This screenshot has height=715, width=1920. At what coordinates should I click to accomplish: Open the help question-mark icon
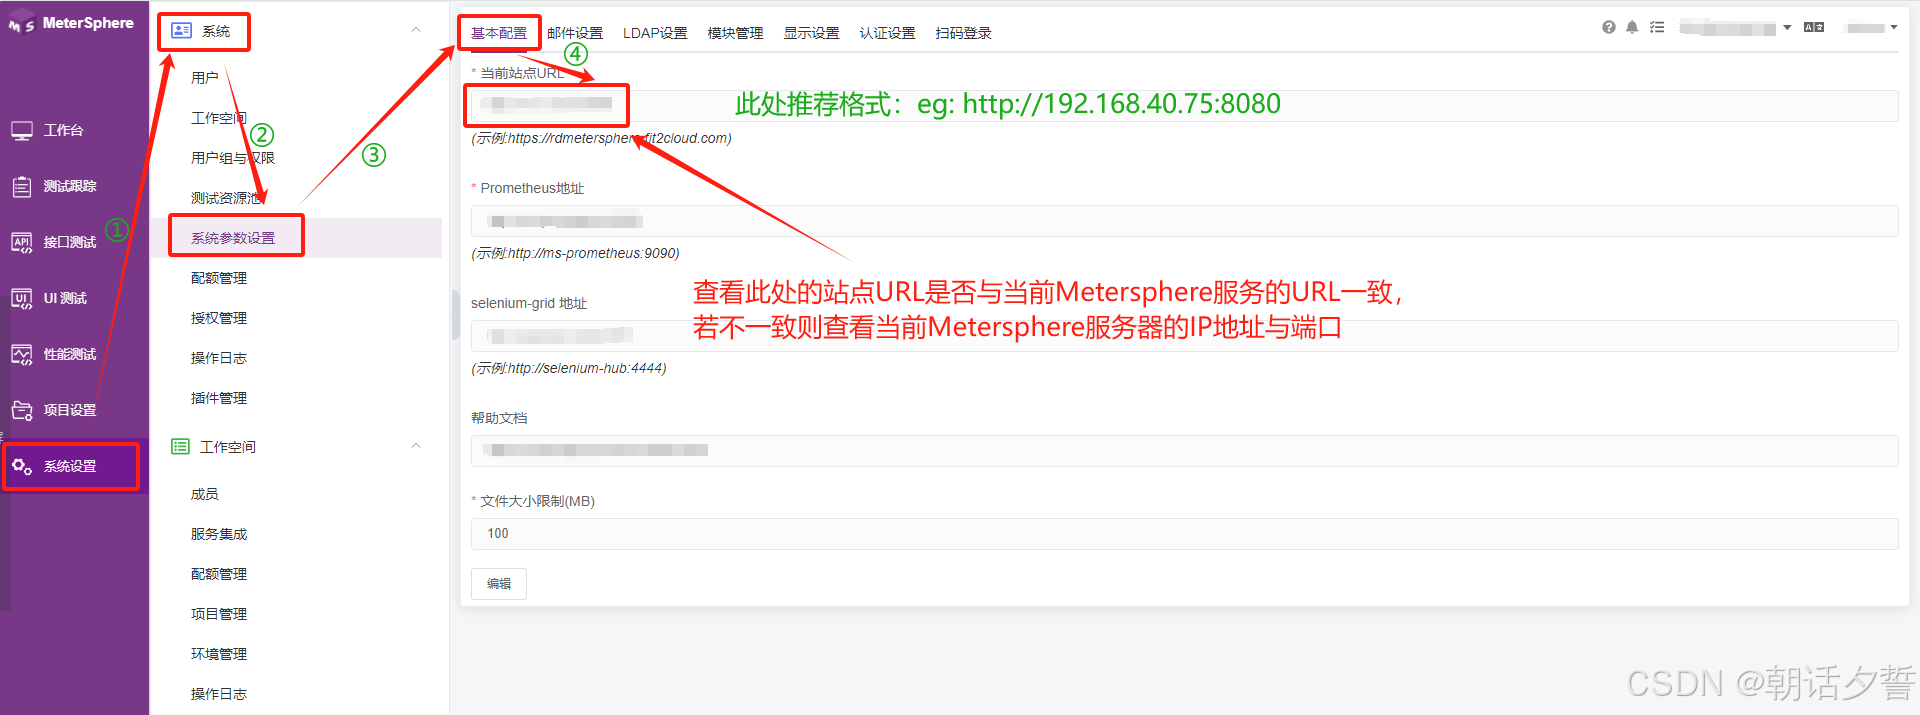[1608, 28]
